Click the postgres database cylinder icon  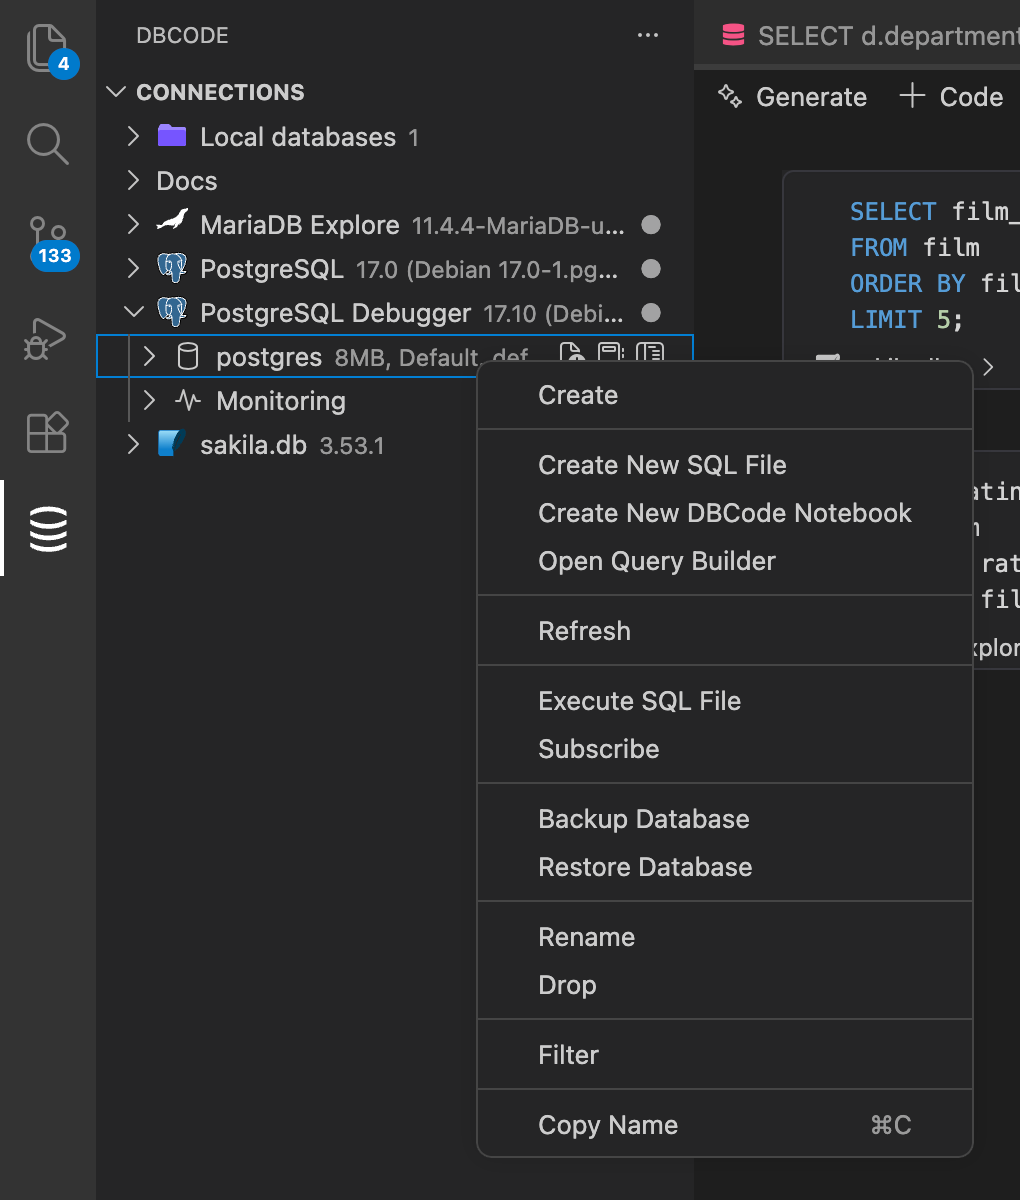(x=188, y=357)
